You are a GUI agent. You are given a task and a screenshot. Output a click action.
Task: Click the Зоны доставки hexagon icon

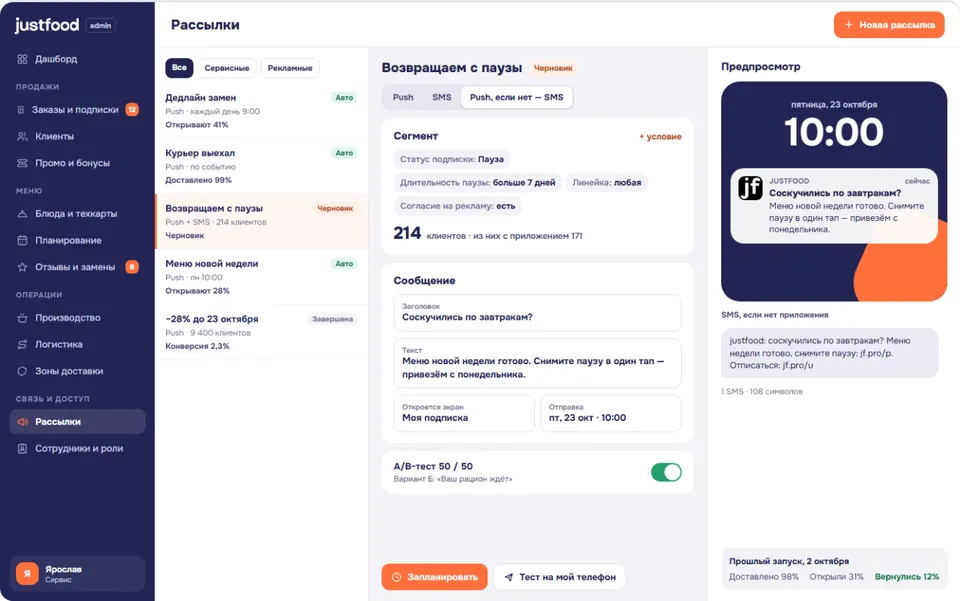(x=22, y=371)
